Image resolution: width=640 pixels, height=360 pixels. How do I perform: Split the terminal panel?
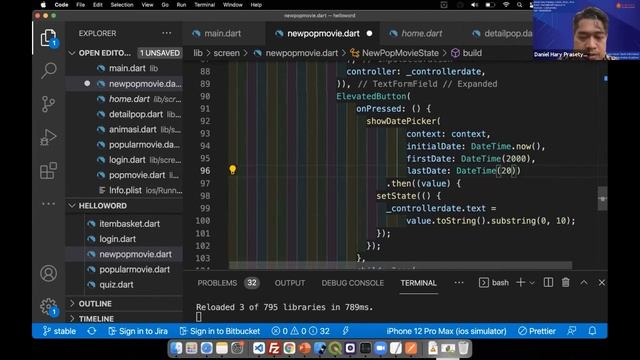coord(548,282)
